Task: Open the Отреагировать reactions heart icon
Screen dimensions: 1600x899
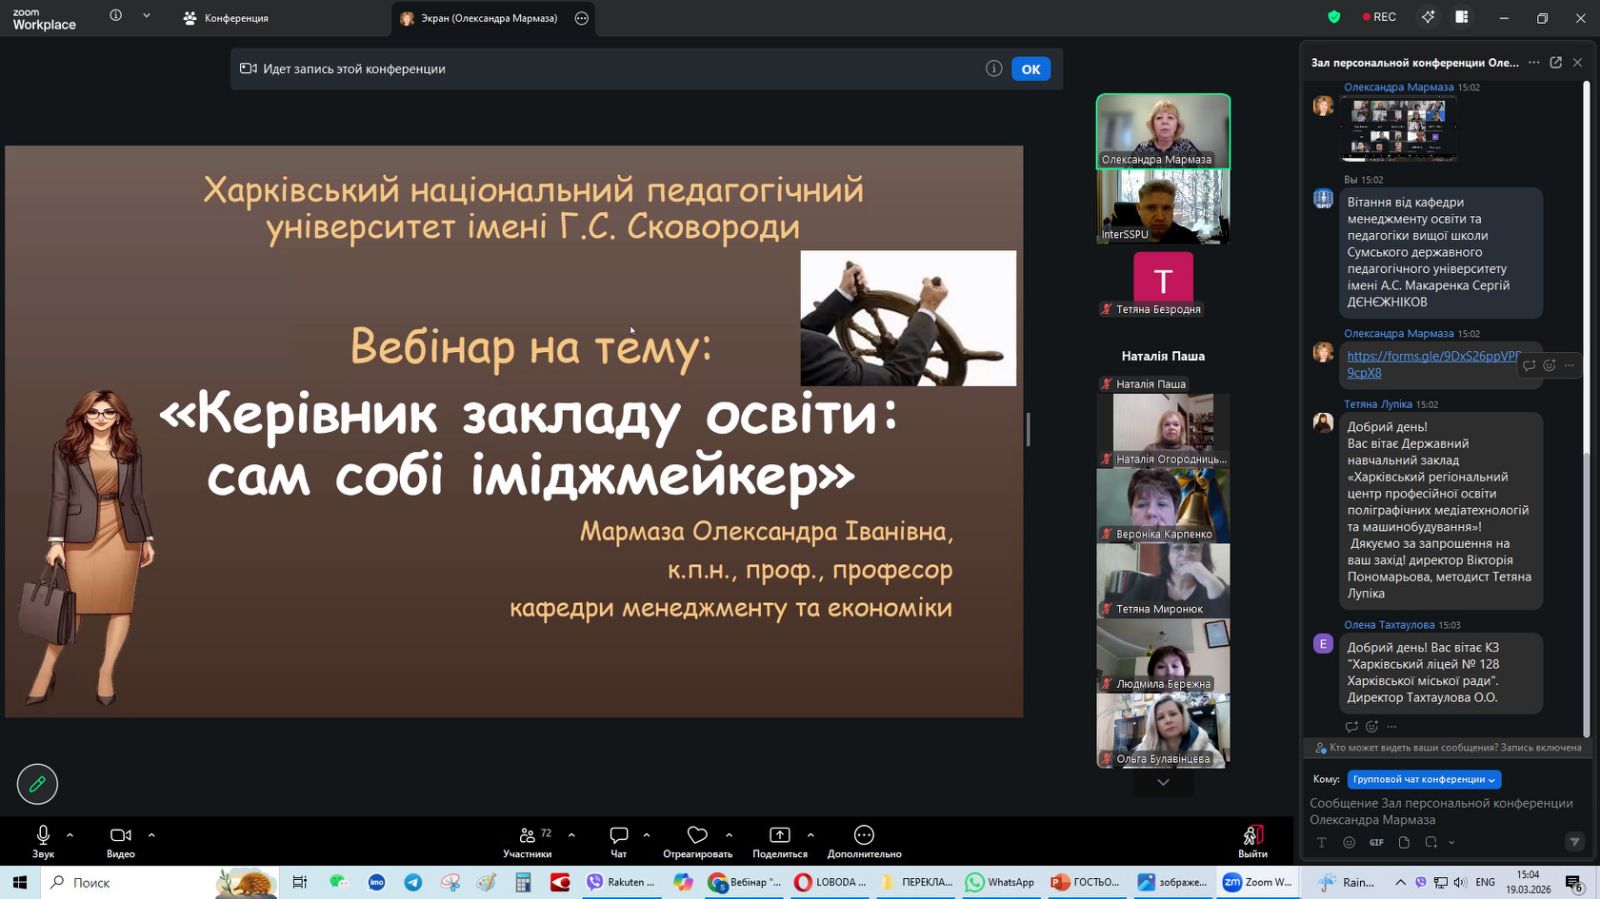Action: coord(697,835)
